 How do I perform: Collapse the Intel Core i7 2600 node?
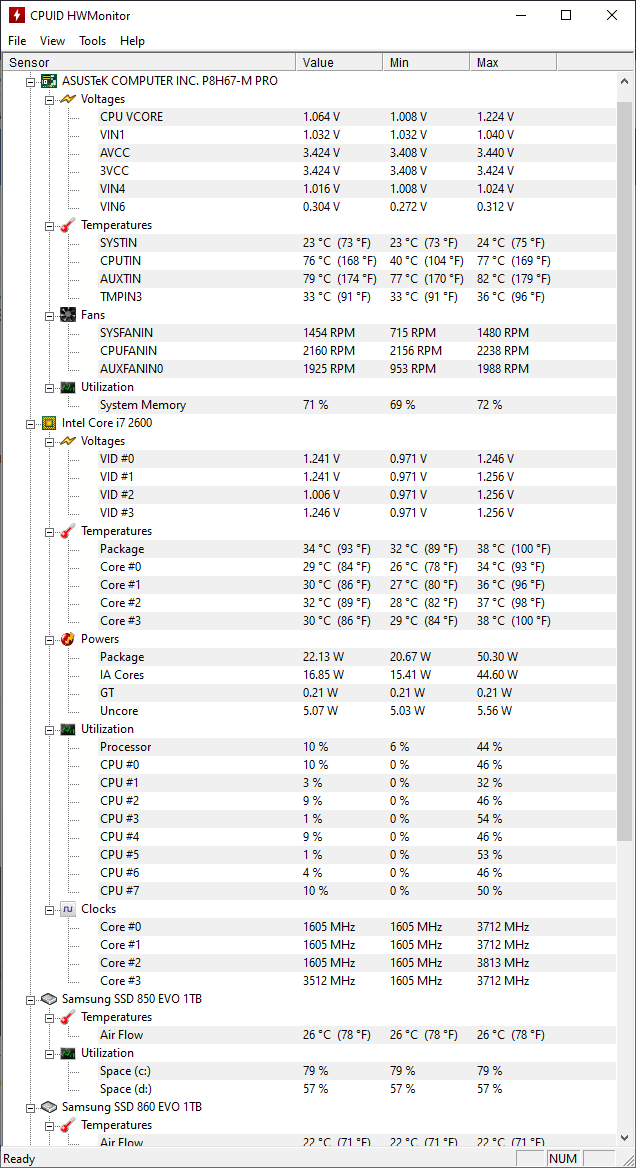(x=31, y=423)
